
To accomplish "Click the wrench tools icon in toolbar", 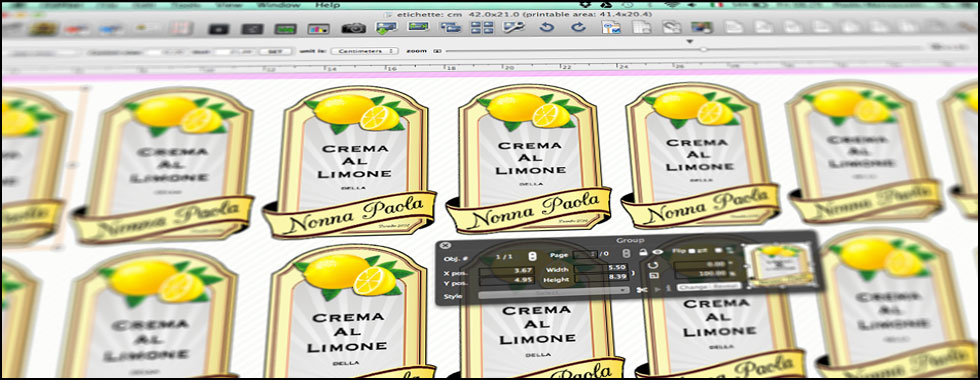I will click(514, 27).
